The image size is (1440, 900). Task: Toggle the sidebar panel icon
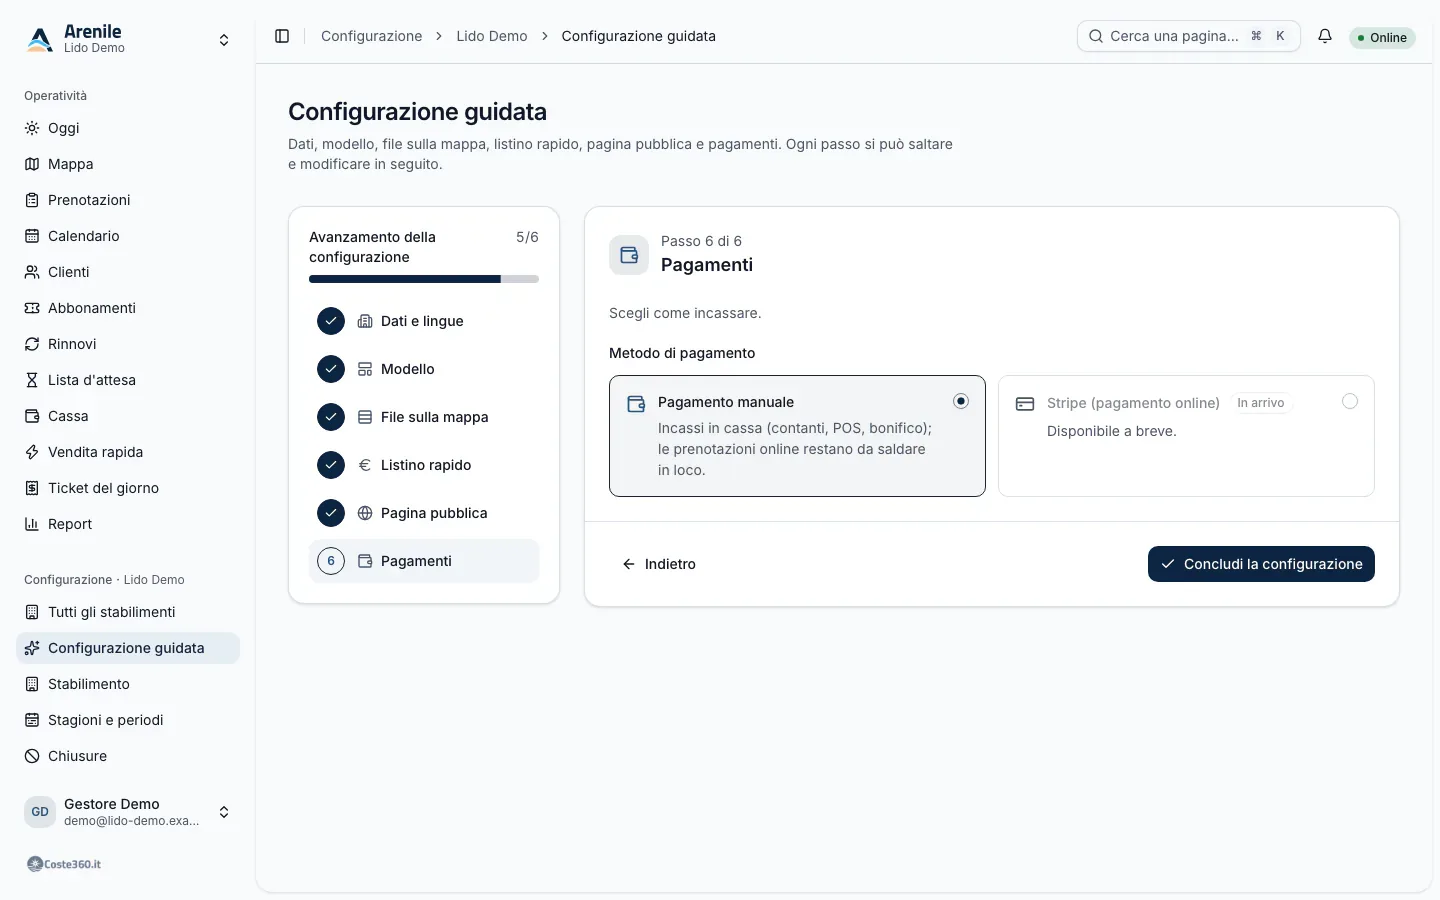282,36
